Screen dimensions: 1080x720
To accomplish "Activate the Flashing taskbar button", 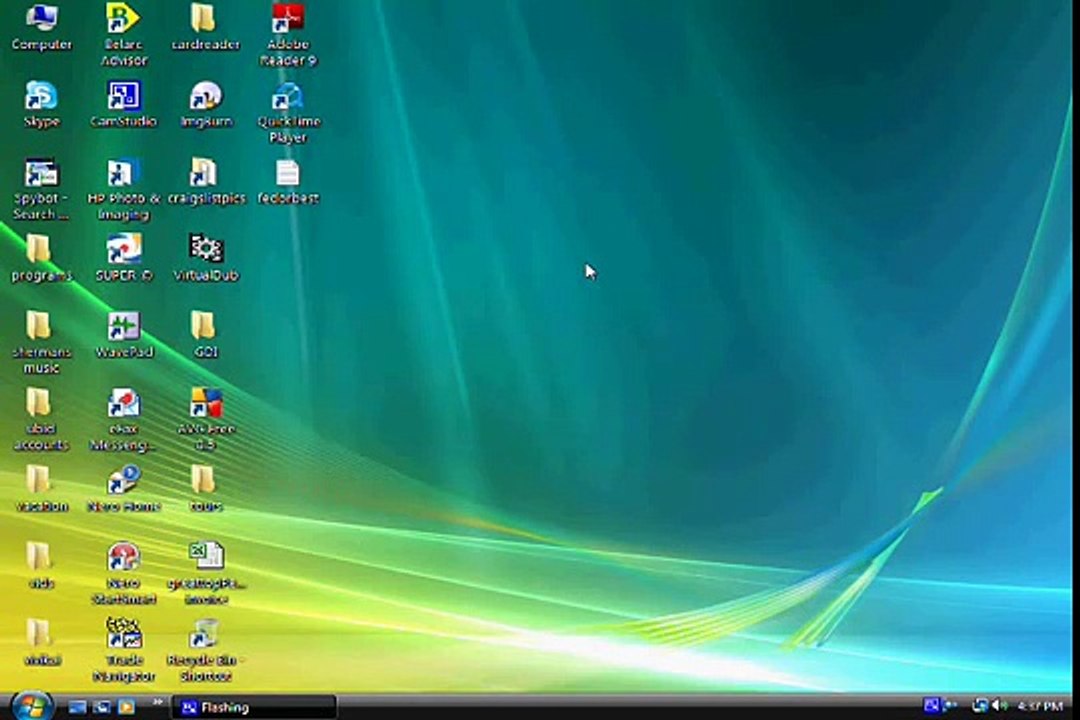I will 253,707.
